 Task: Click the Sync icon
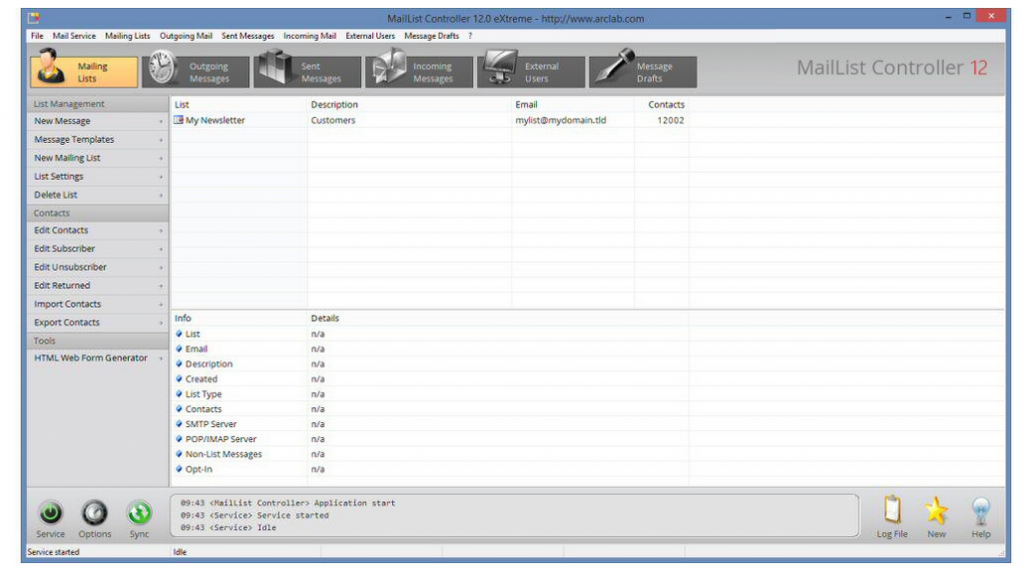coord(139,513)
